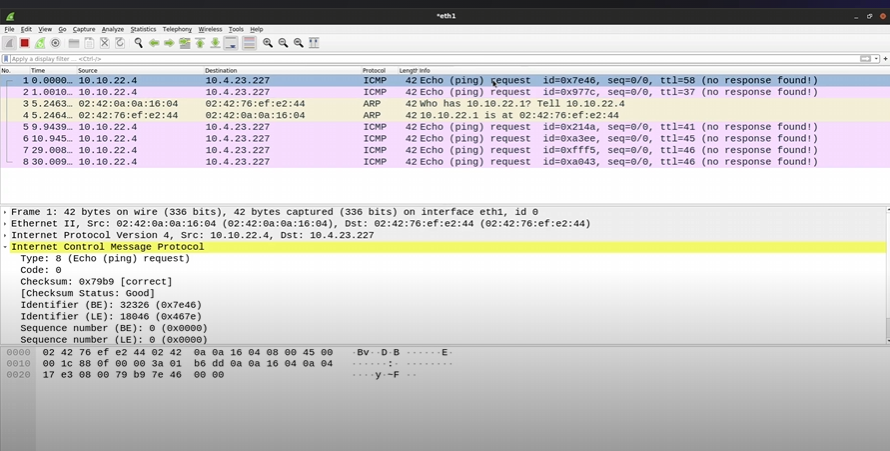
Task: Restart the current capture
Action: pos(40,43)
